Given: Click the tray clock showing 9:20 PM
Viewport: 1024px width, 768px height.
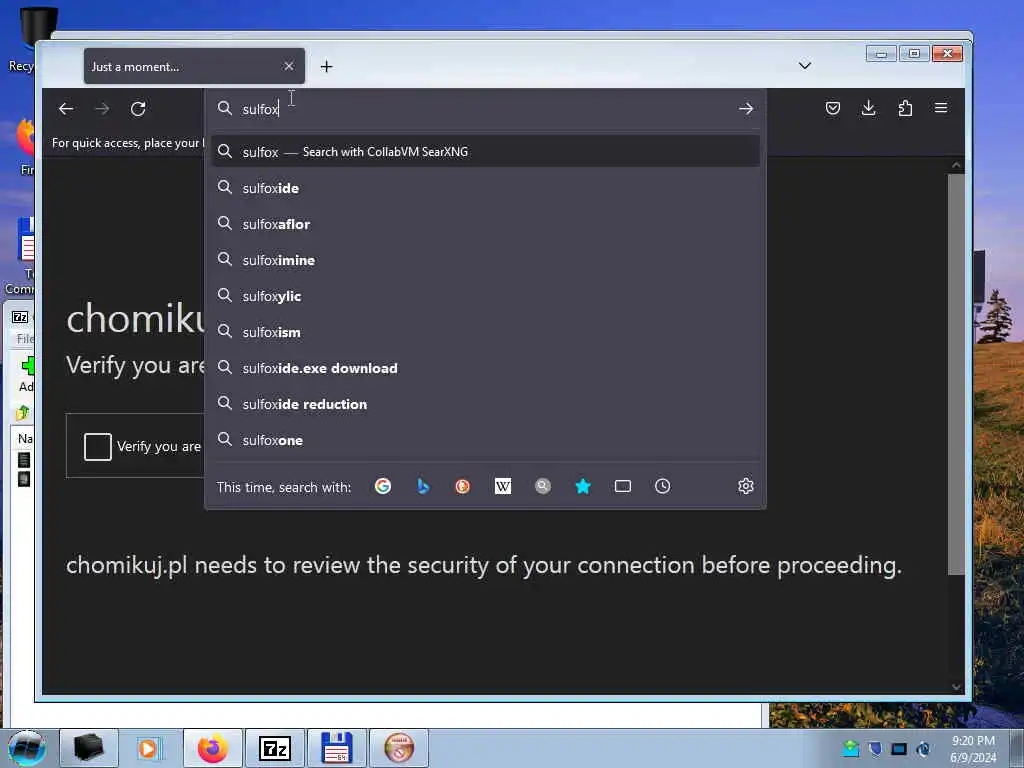Looking at the screenshot, I should coord(973,749).
